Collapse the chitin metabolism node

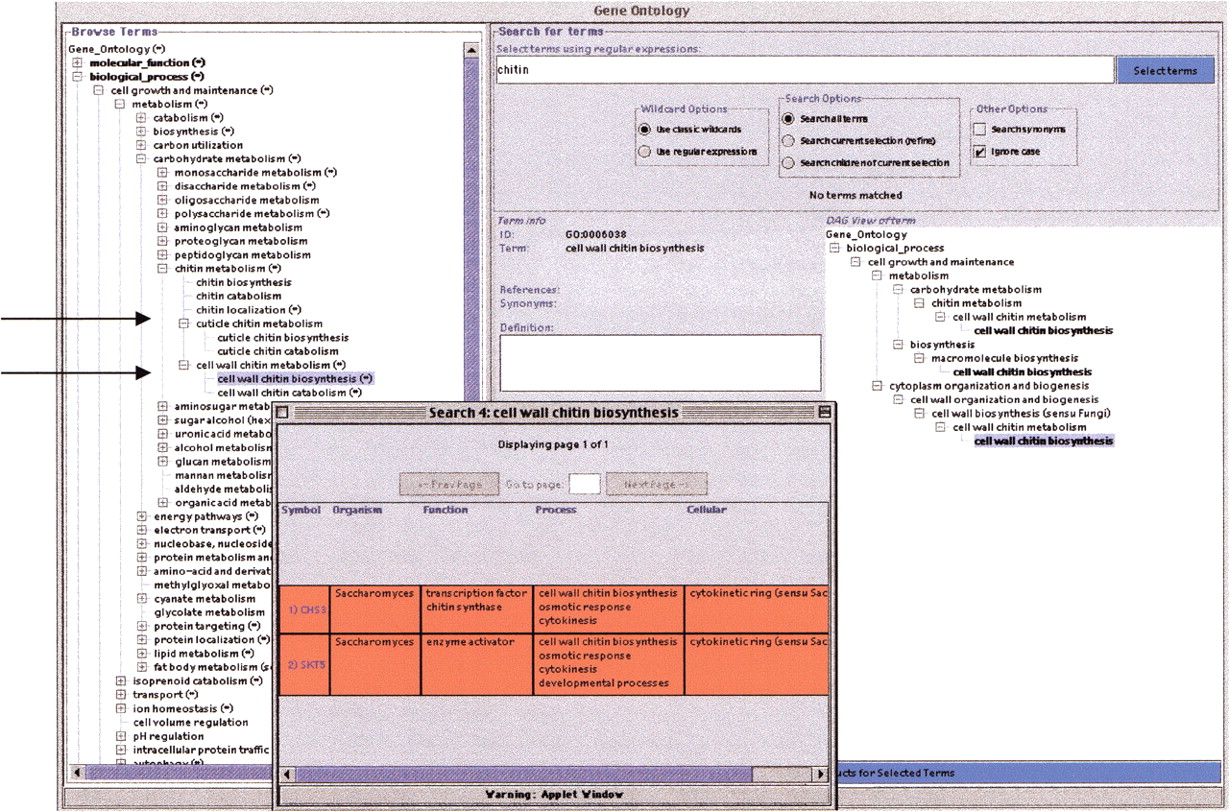(x=163, y=269)
